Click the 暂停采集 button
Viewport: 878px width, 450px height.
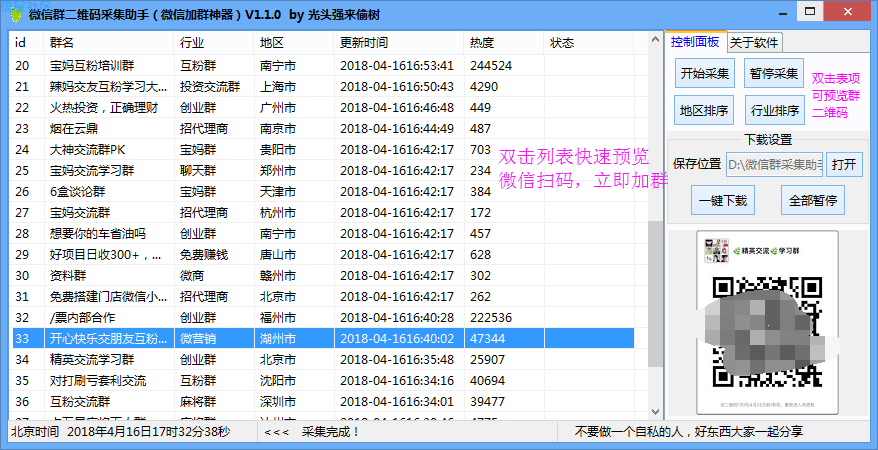(x=774, y=73)
